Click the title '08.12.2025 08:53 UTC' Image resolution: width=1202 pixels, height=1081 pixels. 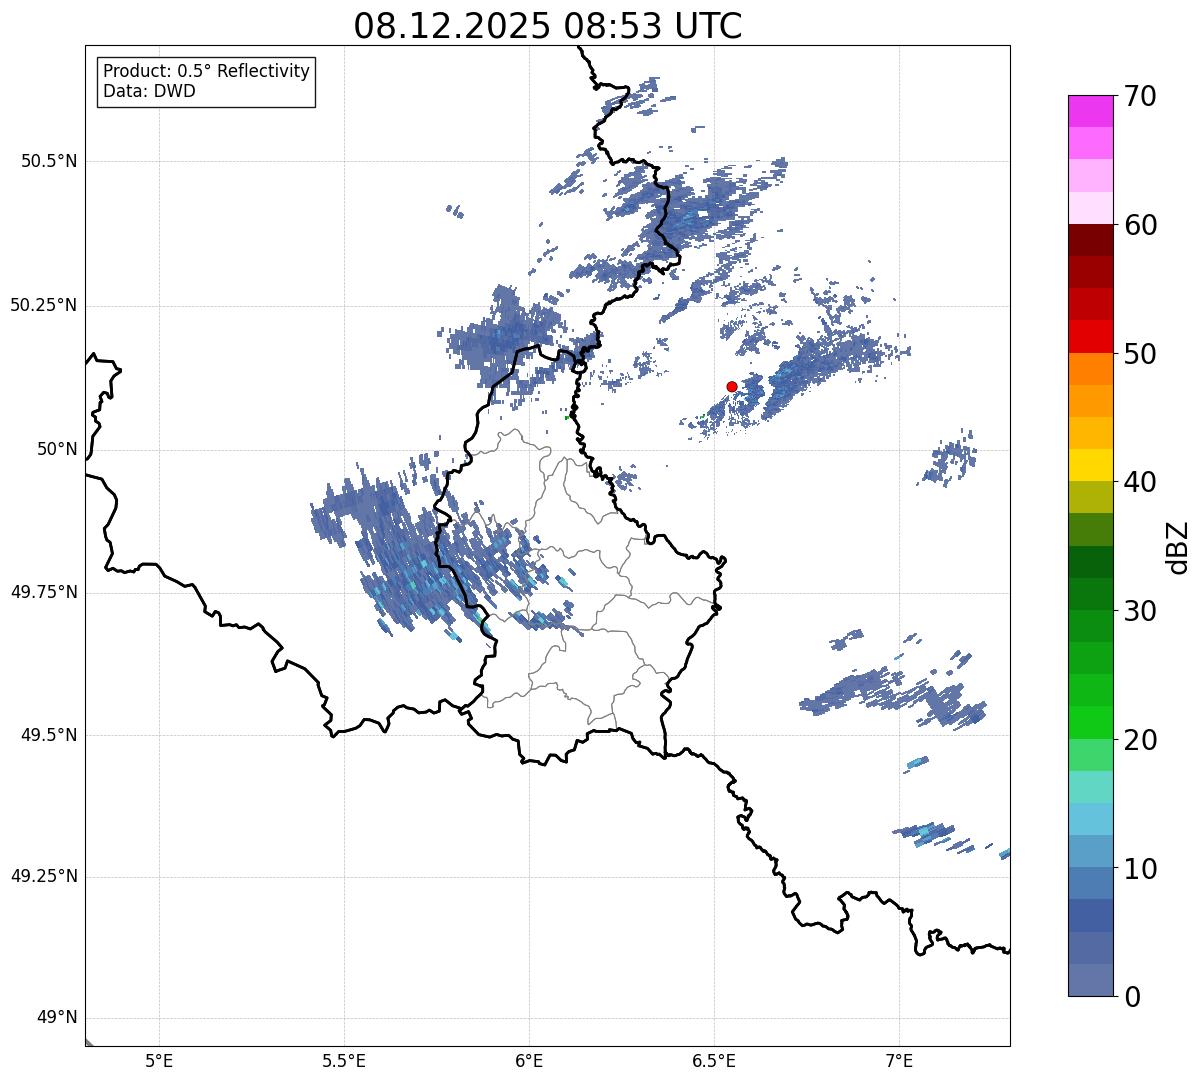[x=548, y=26]
